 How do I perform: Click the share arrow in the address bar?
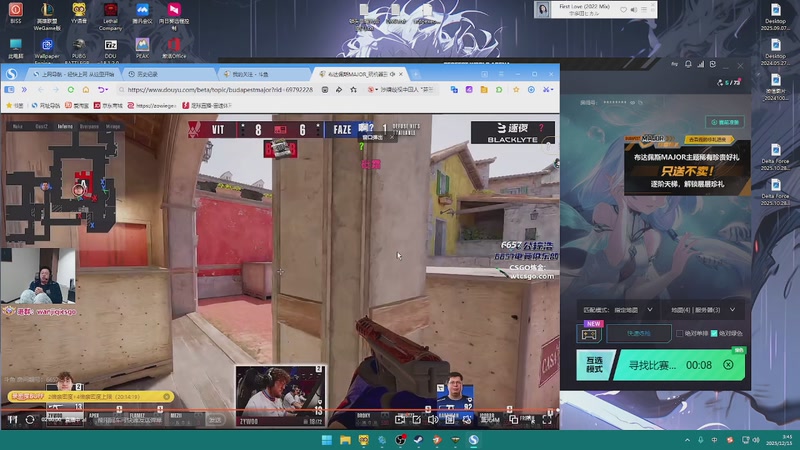coord(339,90)
